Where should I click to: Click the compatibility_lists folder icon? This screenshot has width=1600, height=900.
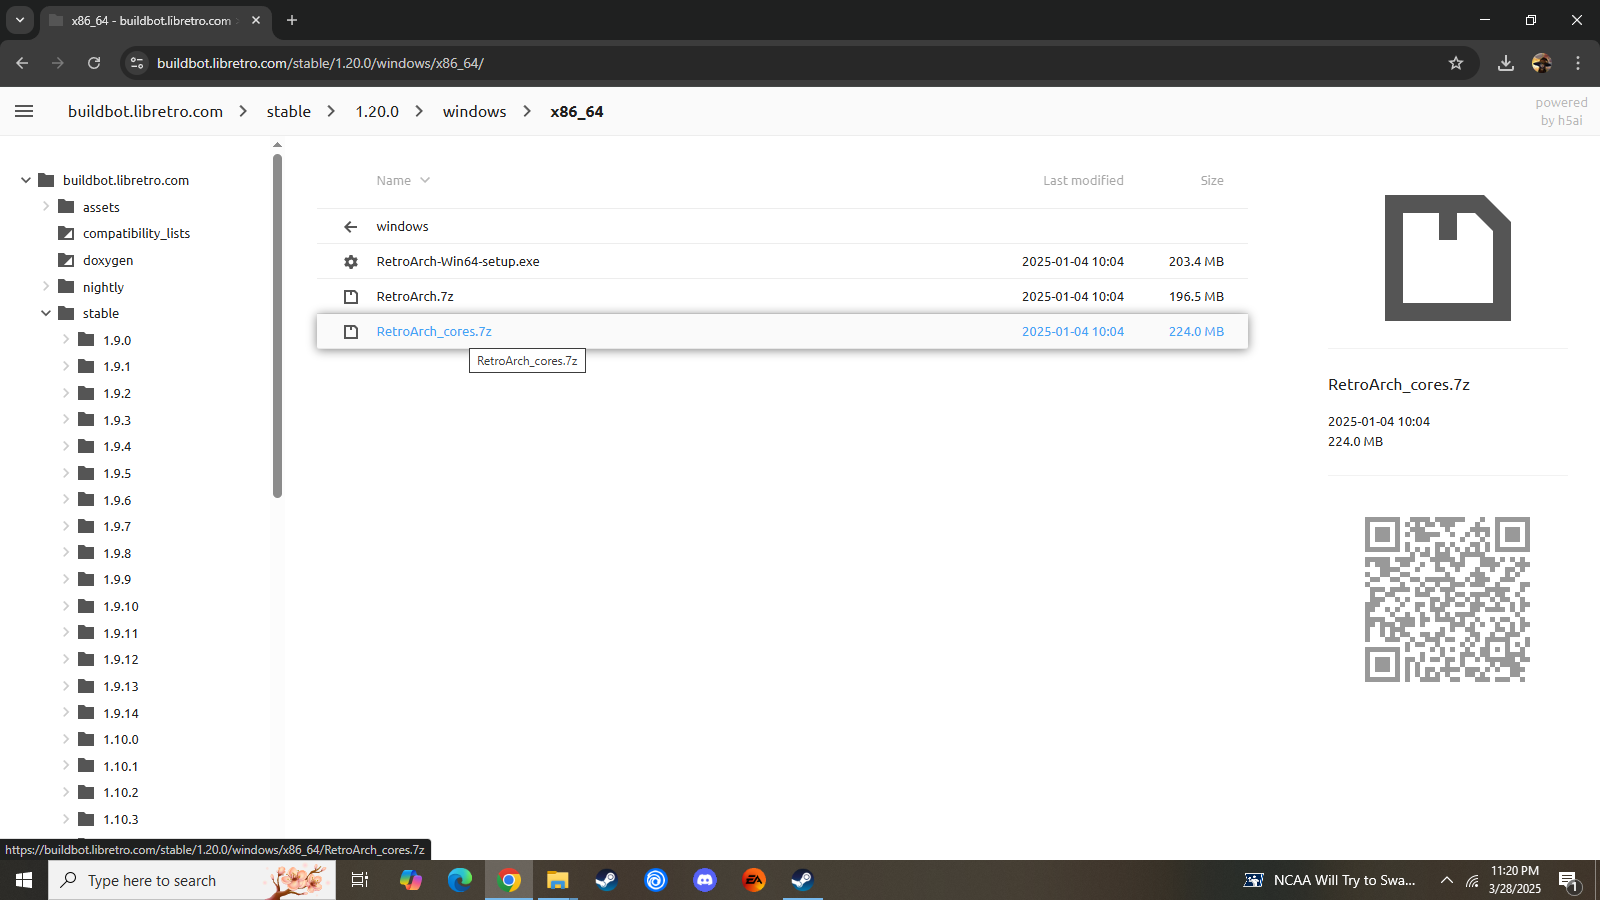pyautogui.click(x=67, y=233)
